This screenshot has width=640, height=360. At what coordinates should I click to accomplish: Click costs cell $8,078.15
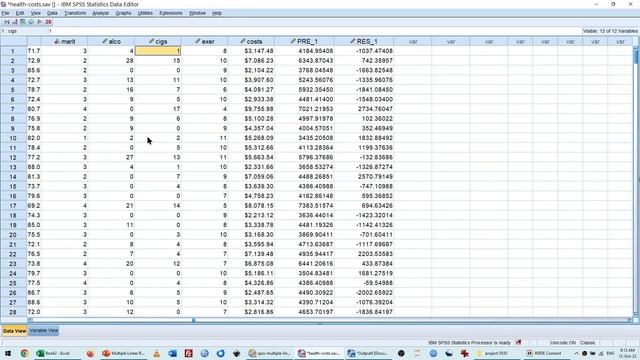click(x=251, y=206)
